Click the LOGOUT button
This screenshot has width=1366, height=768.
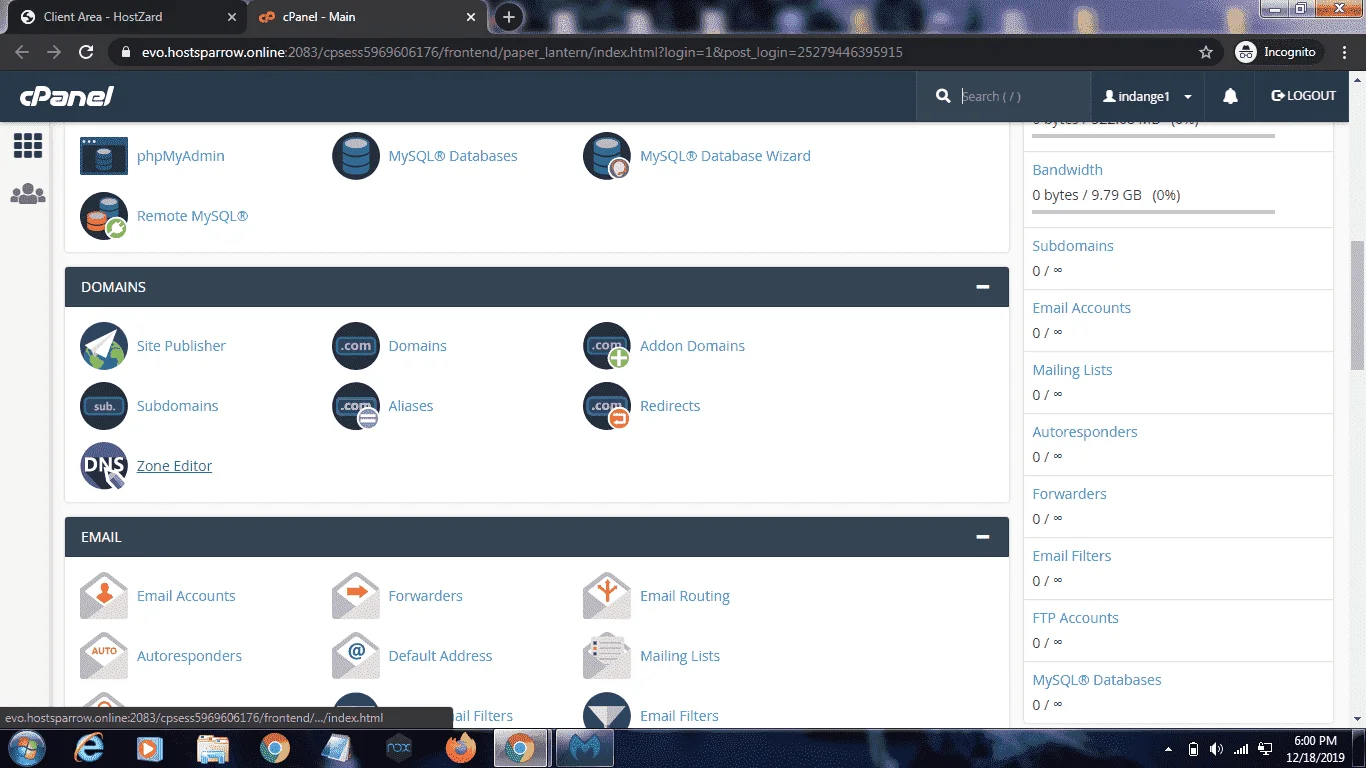coord(1304,96)
